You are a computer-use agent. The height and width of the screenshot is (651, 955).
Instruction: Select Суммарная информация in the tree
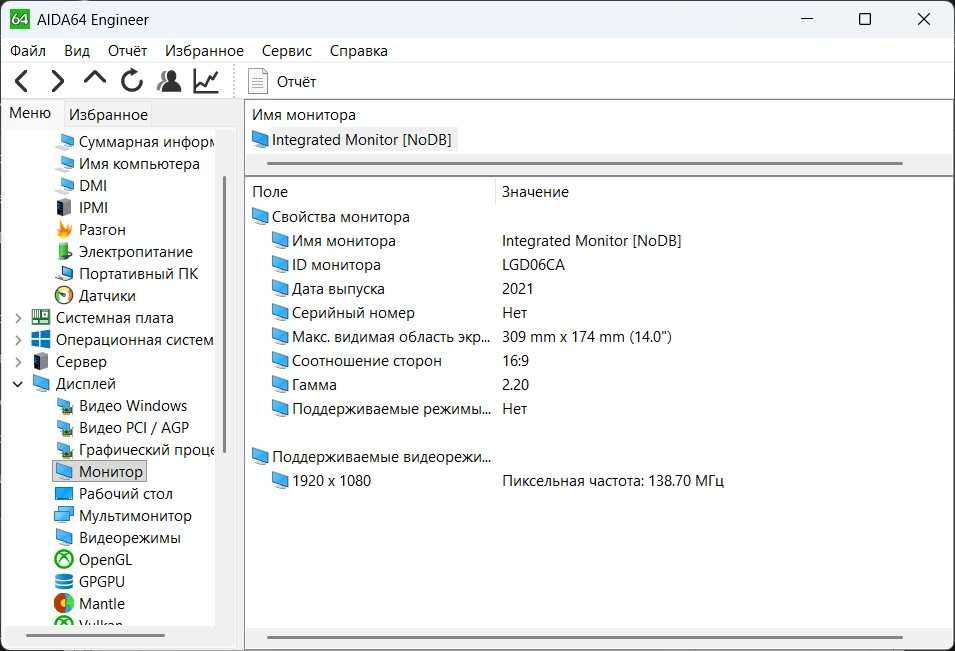tap(135, 141)
